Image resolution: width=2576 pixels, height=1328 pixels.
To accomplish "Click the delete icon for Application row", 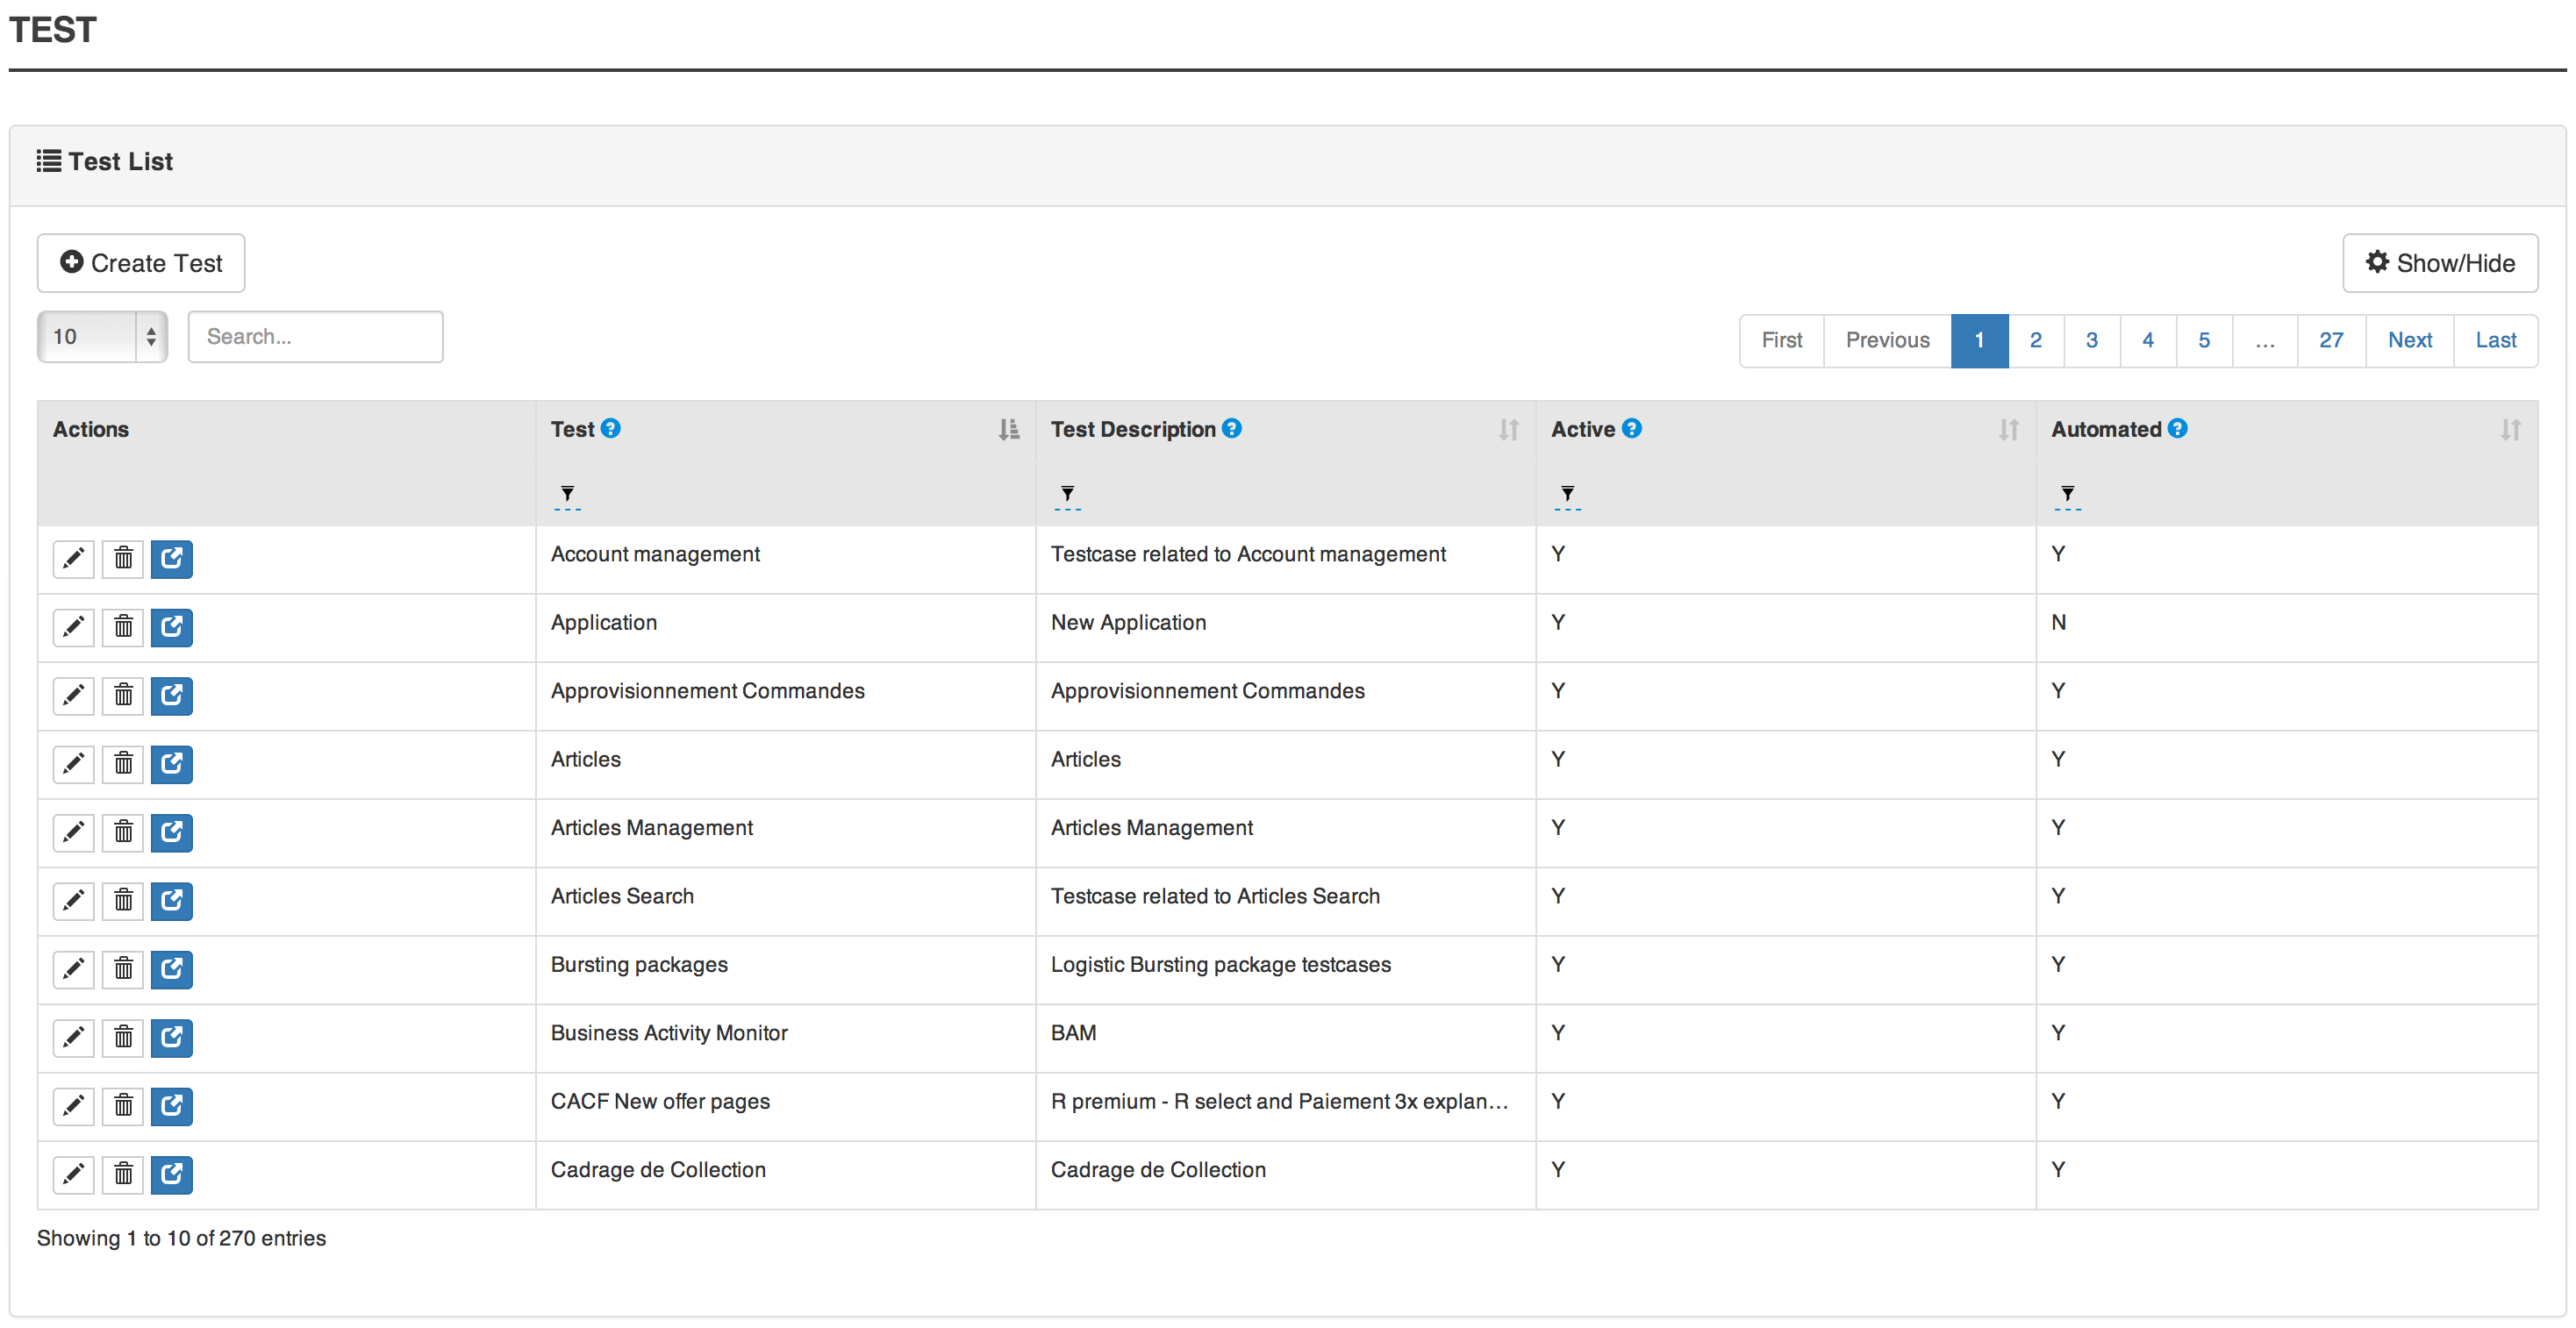I will point(124,624).
